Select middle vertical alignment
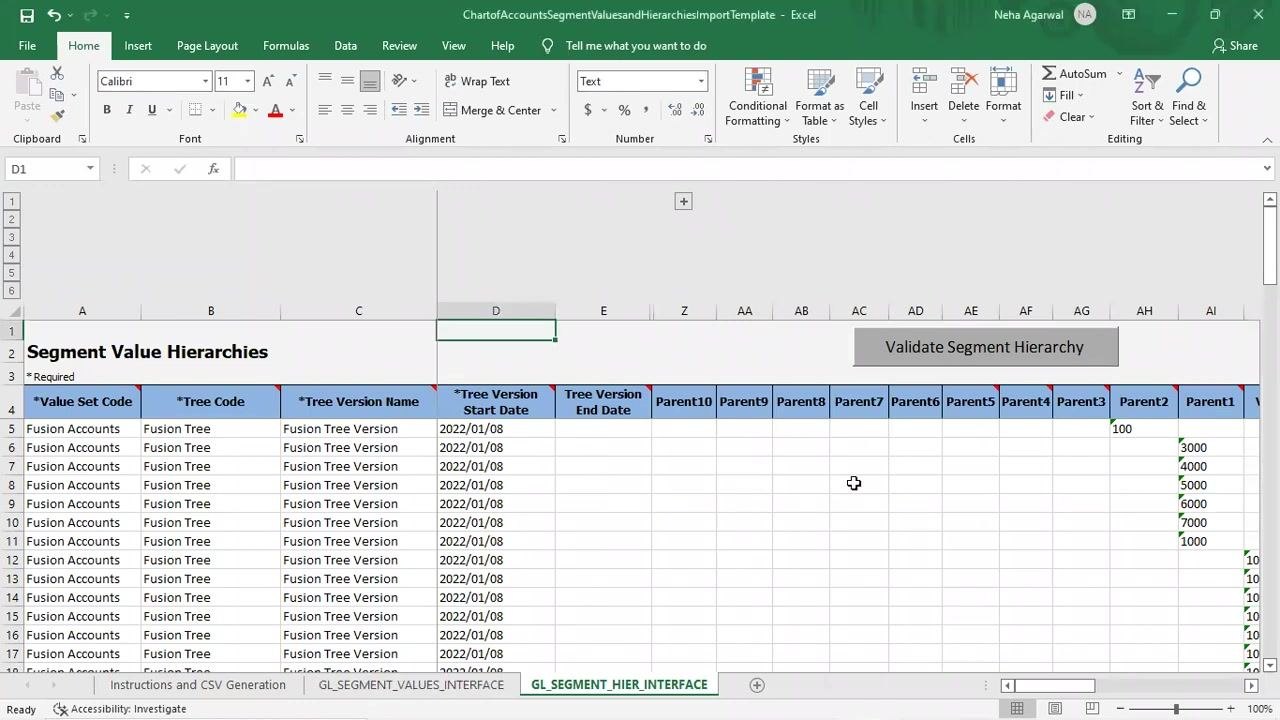Image resolution: width=1280 pixels, height=720 pixels. tap(347, 81)
